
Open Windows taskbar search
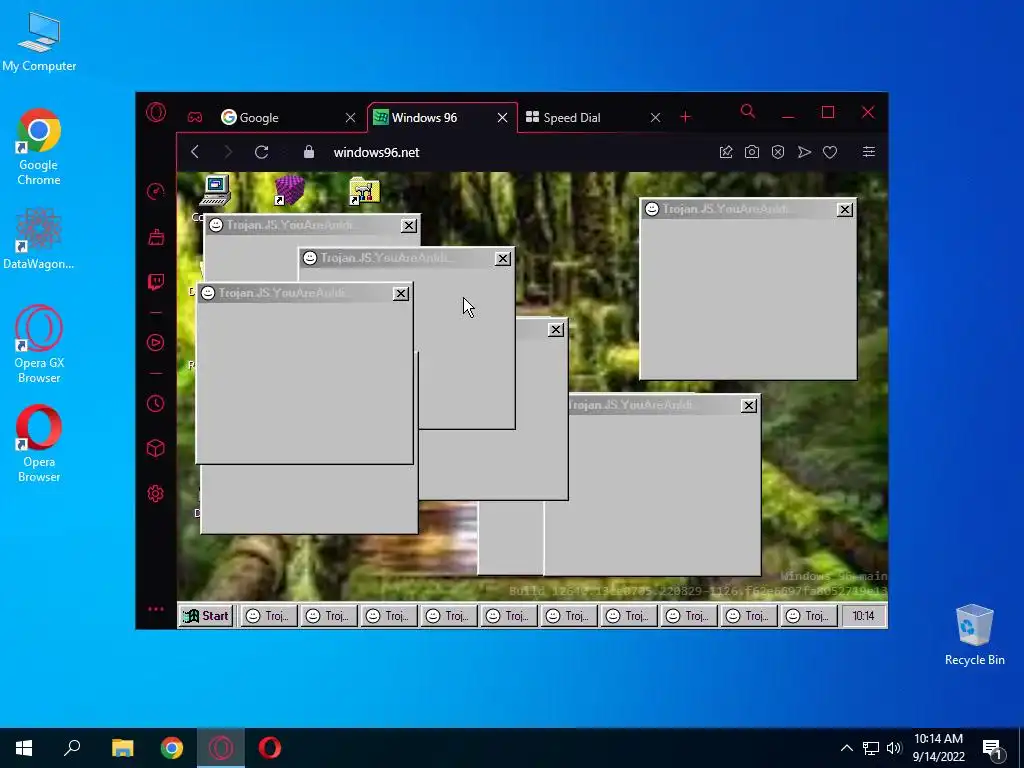[x=72, y=748]
